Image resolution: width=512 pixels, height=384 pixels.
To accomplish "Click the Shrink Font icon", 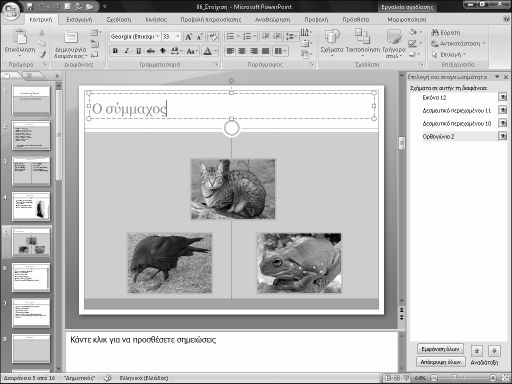I will point(199,37).
